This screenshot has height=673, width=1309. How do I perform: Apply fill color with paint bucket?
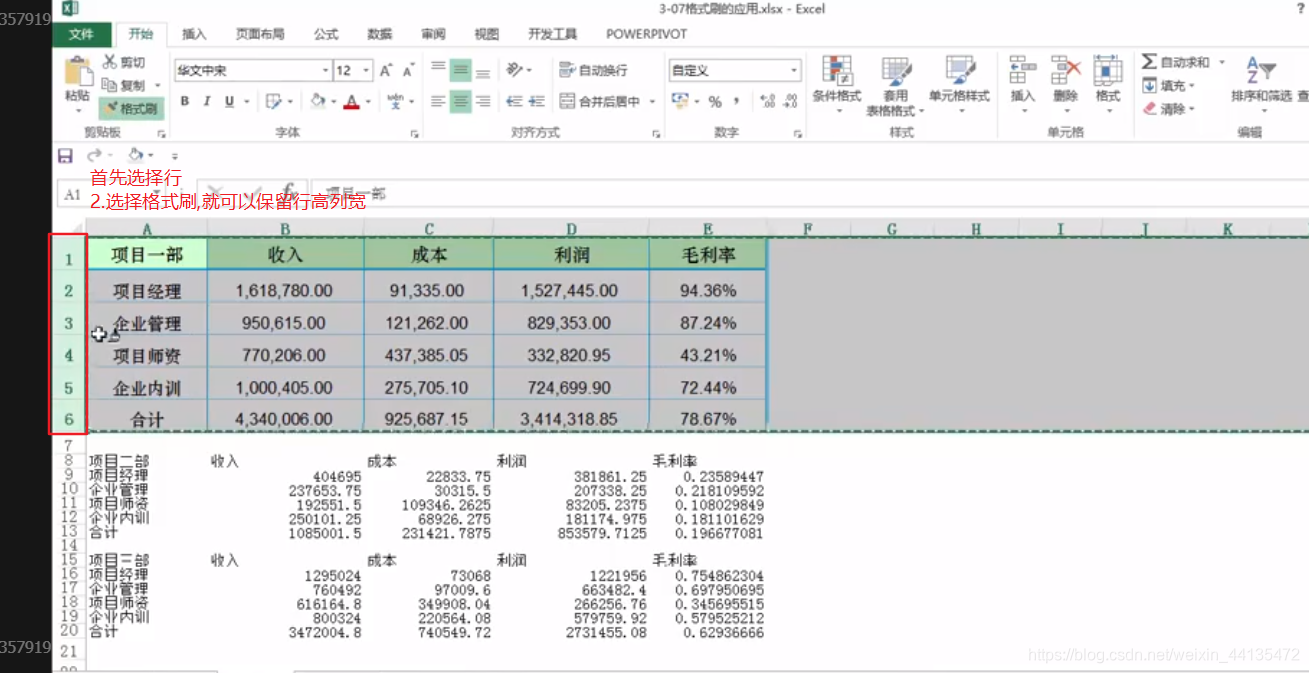(x=318, y=101)
